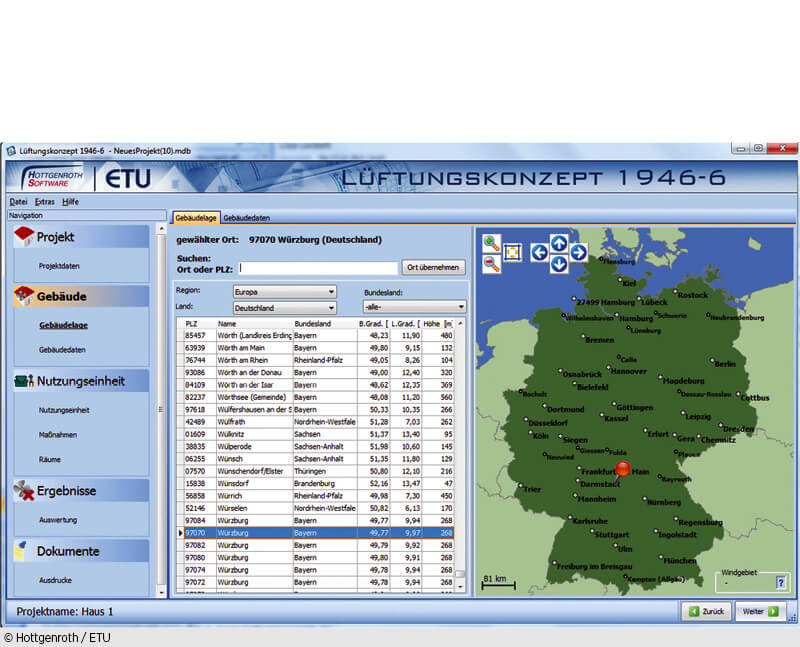Click the Ort übernehmen button
800x647 pixels.
click(433, 267)
